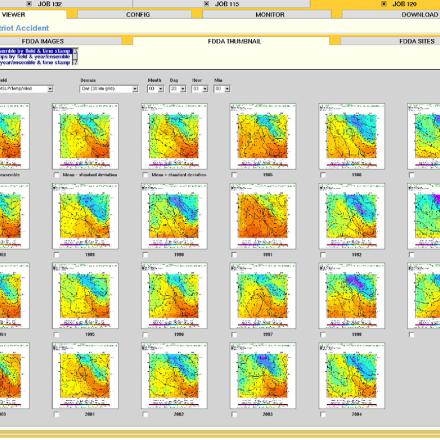The height and width of the screenshot is (440, 440).
Task: View the 1989 map thumbnail
Action: pyautogui.click(x=85, y=216)
